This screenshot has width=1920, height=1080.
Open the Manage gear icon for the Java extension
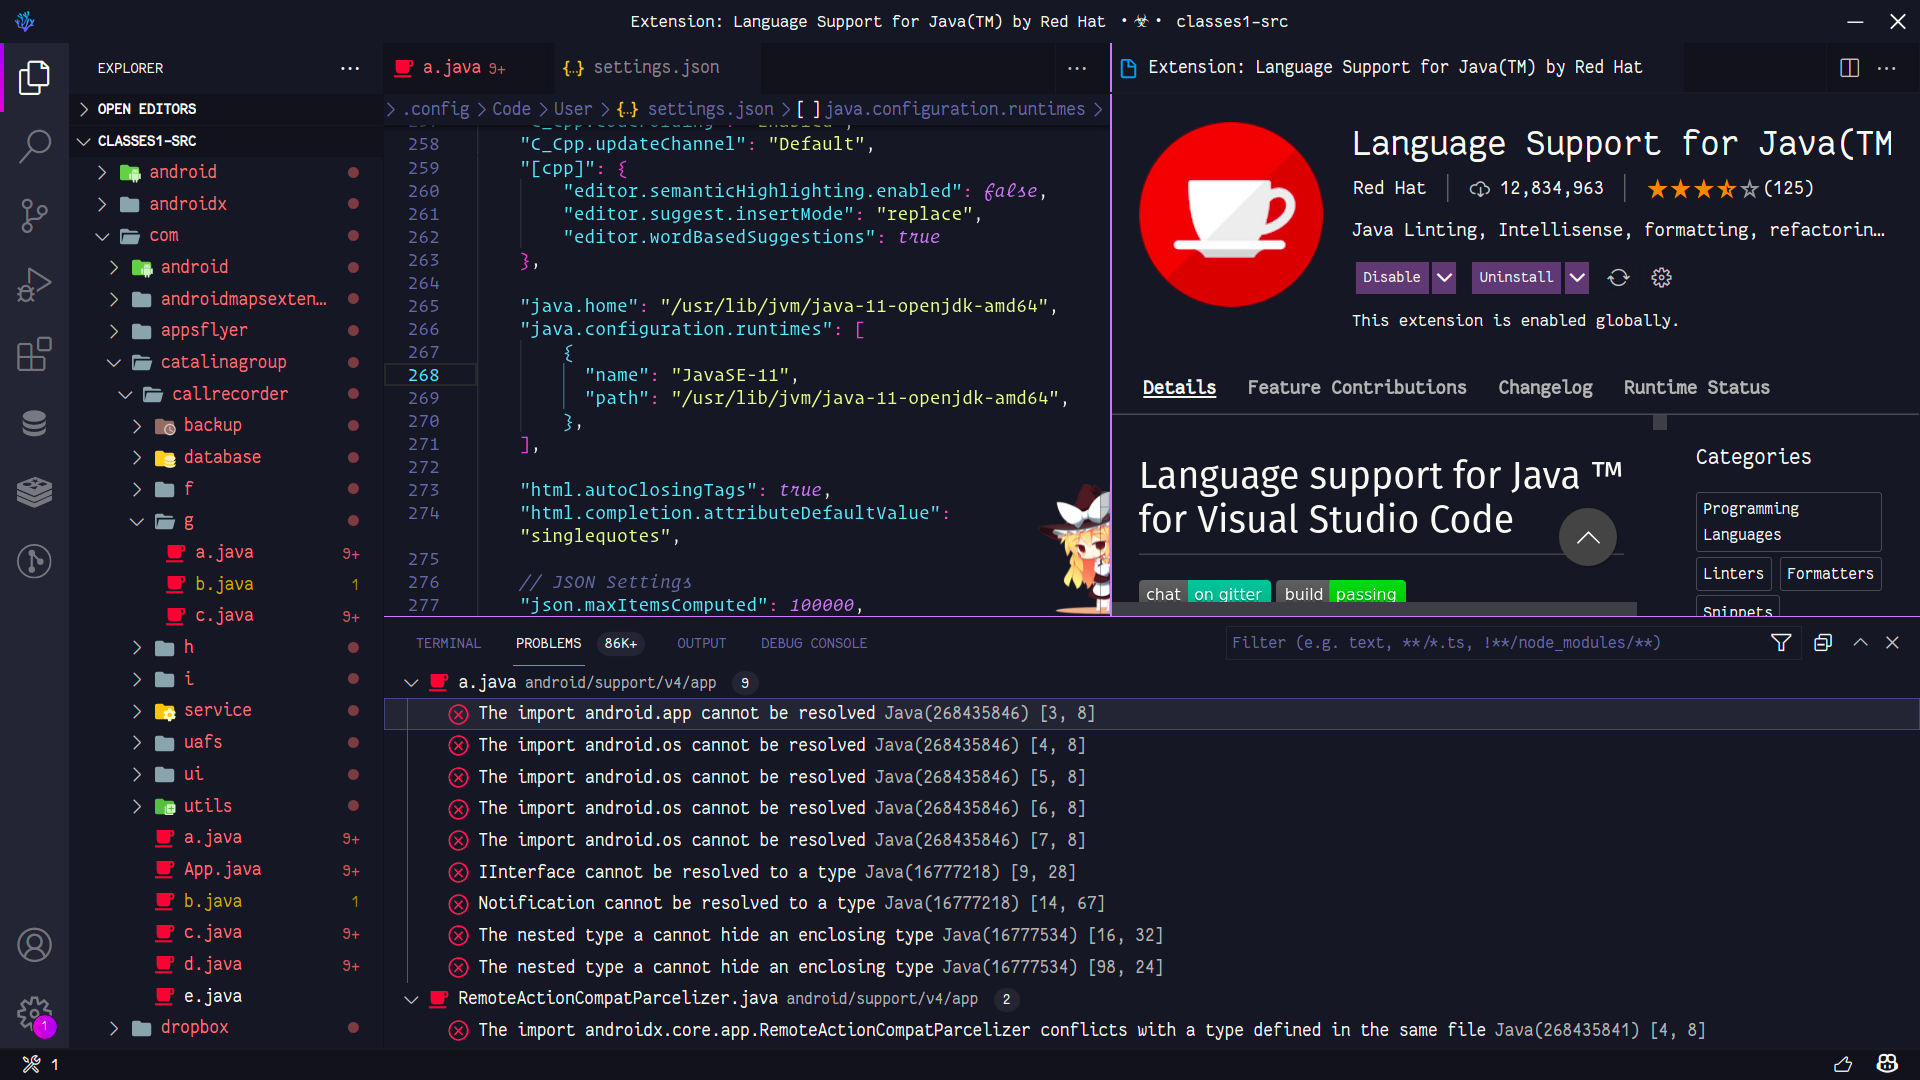tap(1661, 278)
